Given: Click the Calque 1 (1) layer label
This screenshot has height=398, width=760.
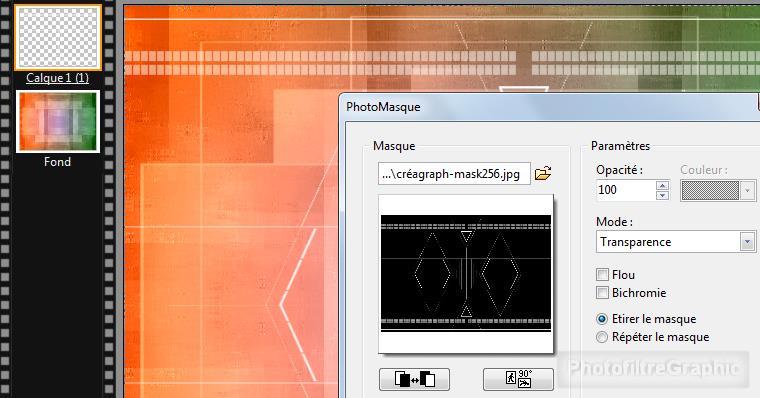Looking at the screenshot, I should point(57,78).
